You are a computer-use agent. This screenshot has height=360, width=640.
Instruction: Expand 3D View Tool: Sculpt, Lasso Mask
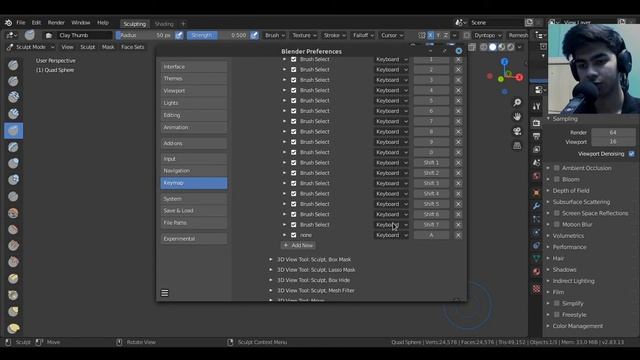pyautogui.click(x=271, y=270)
